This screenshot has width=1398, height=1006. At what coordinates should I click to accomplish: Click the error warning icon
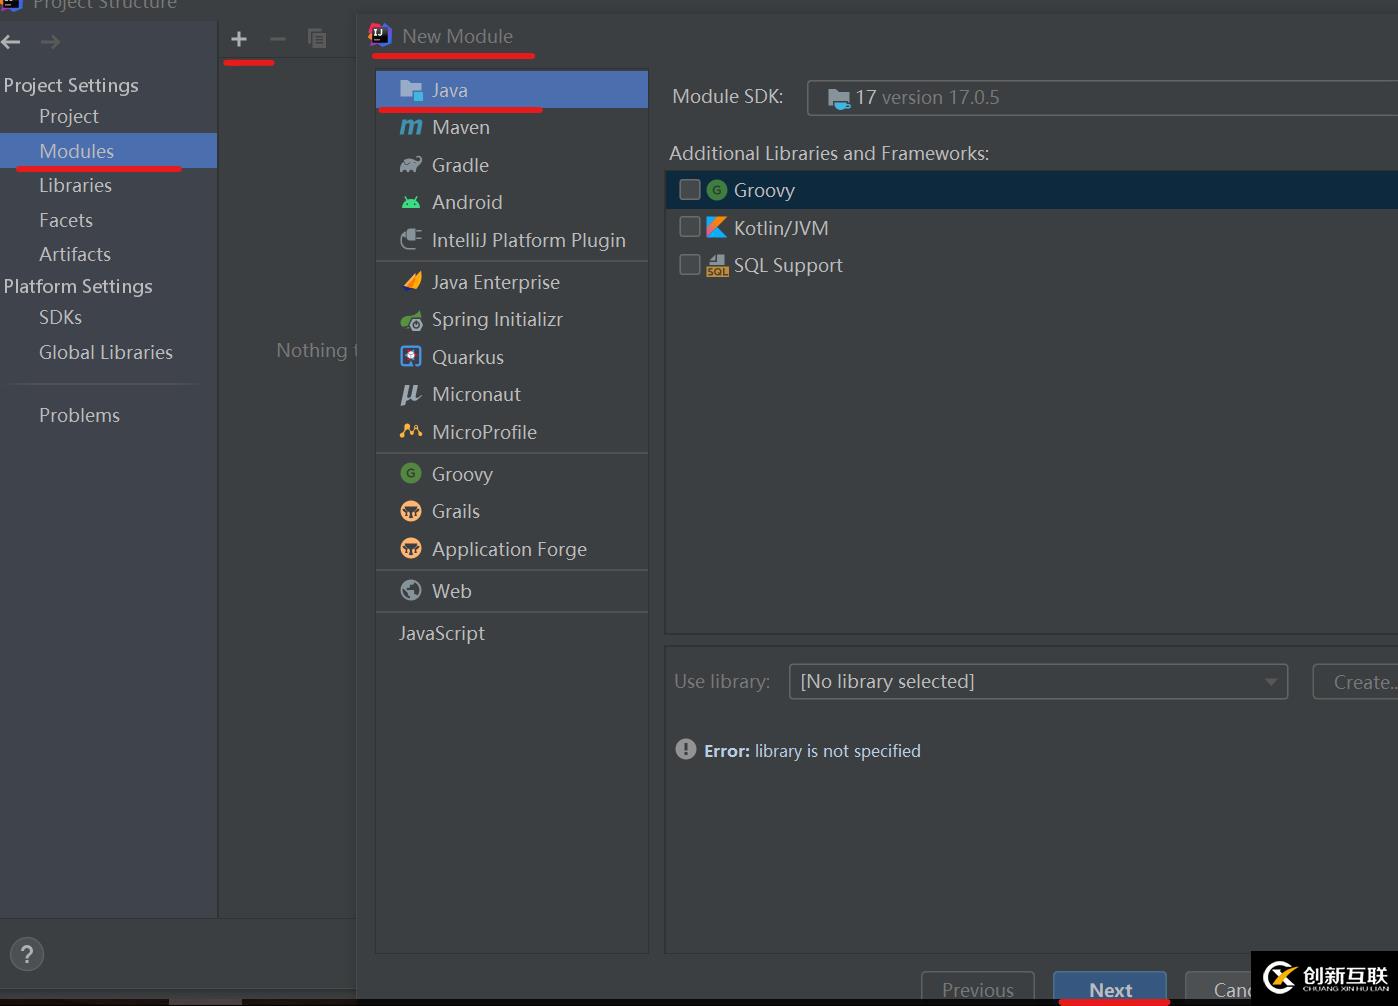pos(685,749)
